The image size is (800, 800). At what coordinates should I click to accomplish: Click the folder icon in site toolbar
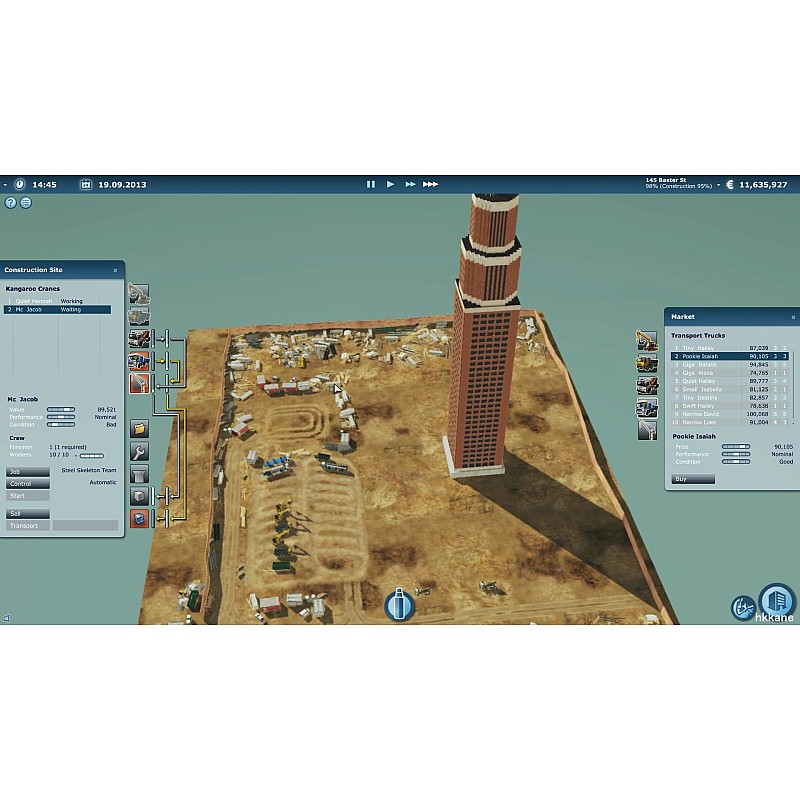[x=139, y=428]
